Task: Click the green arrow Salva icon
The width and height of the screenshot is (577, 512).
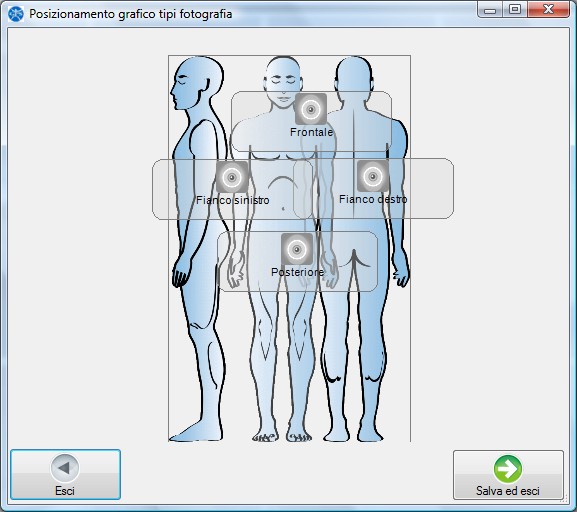Action: click(508, 469)
